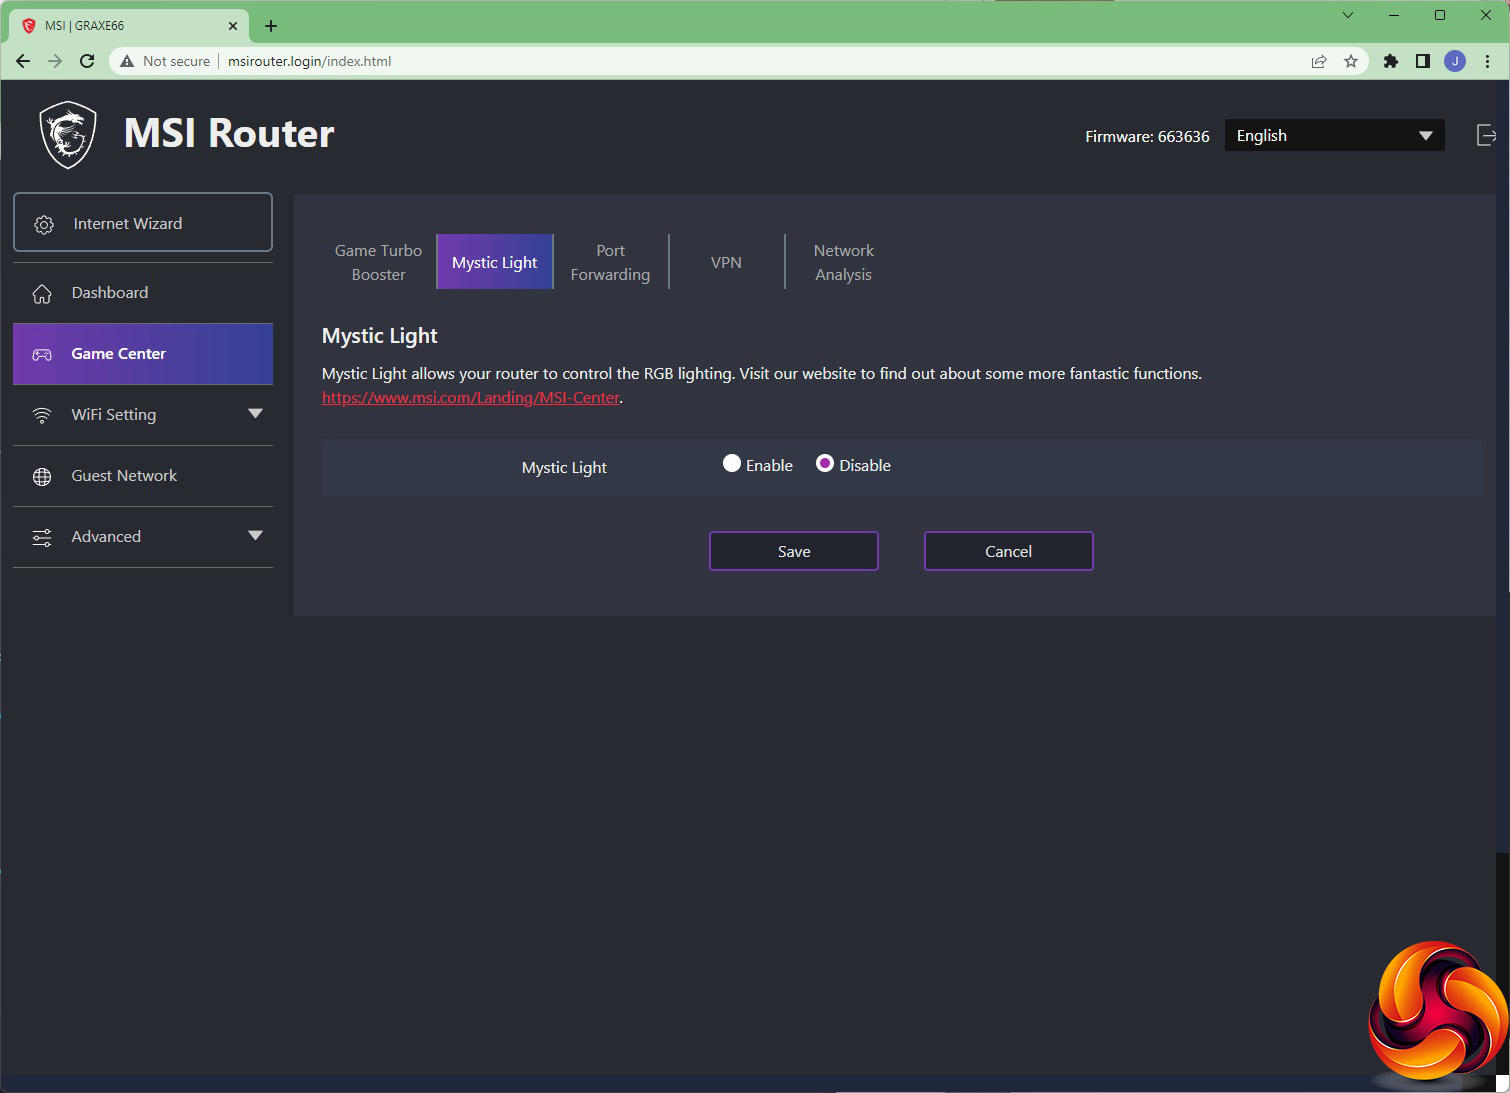Screen dimensions: 1510x1093
Task: Go back using the browser back arrow
Action: pos(23,61)
